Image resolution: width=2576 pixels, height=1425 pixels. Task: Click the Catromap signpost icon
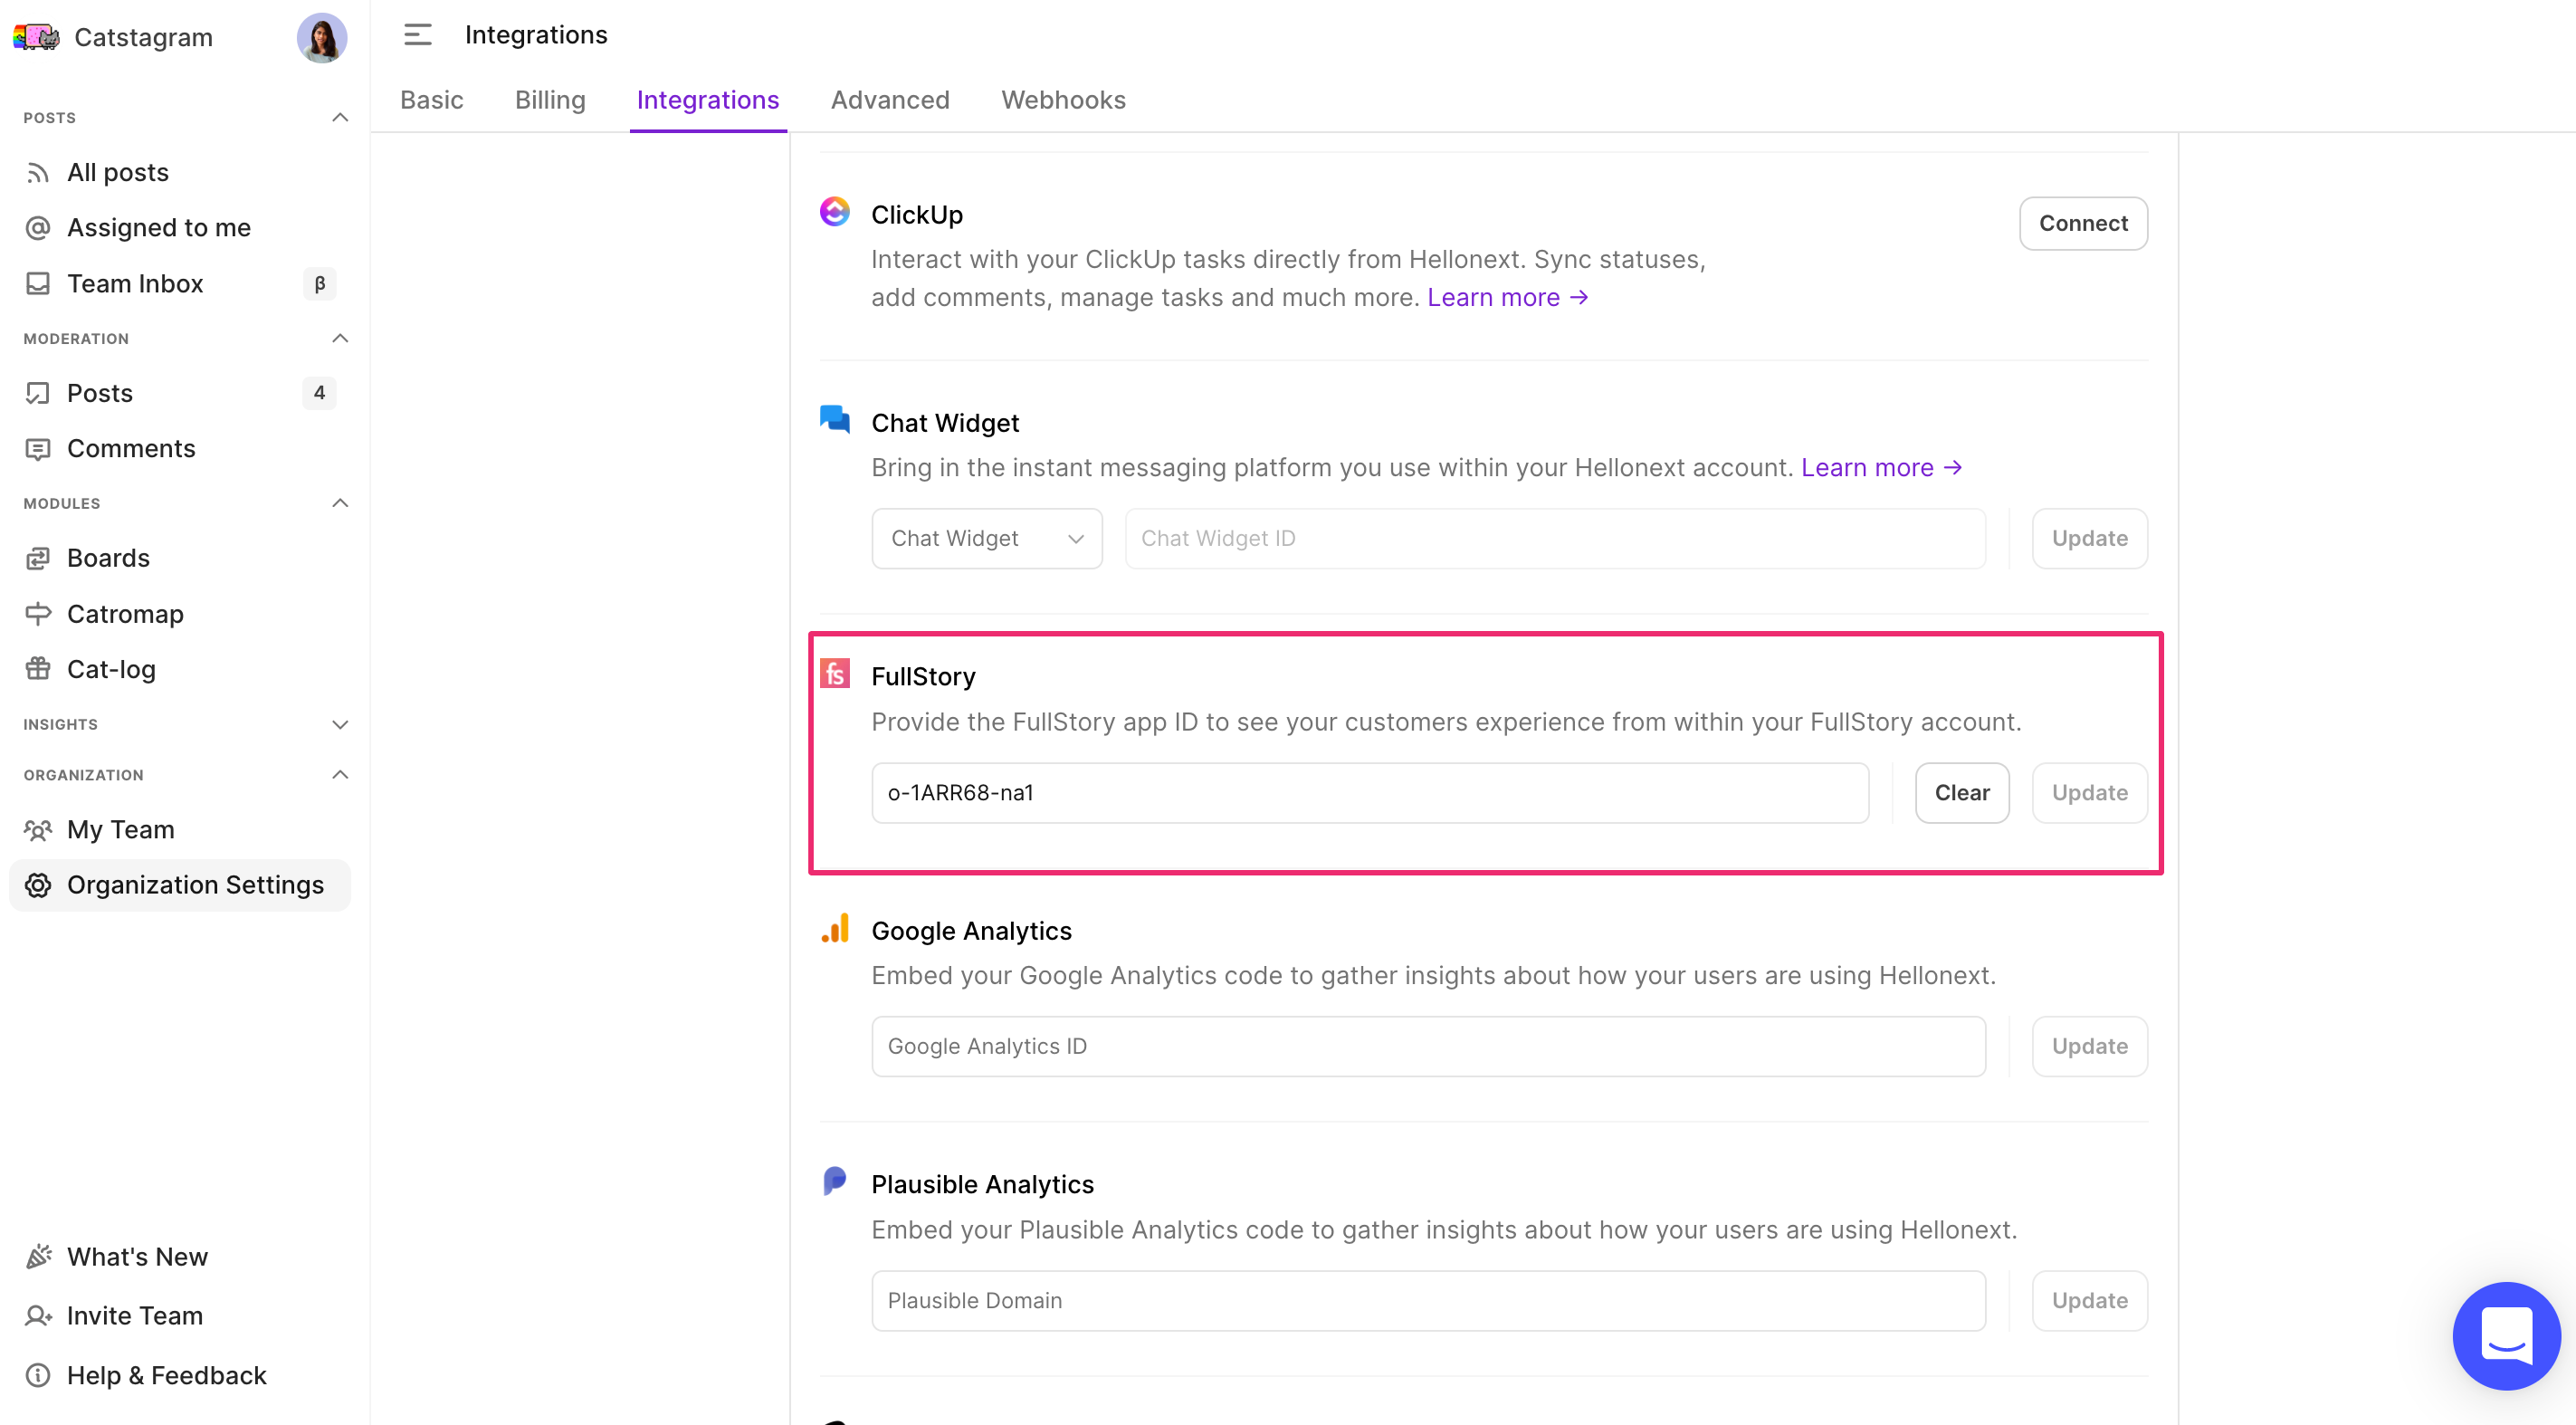coord(38,614)
